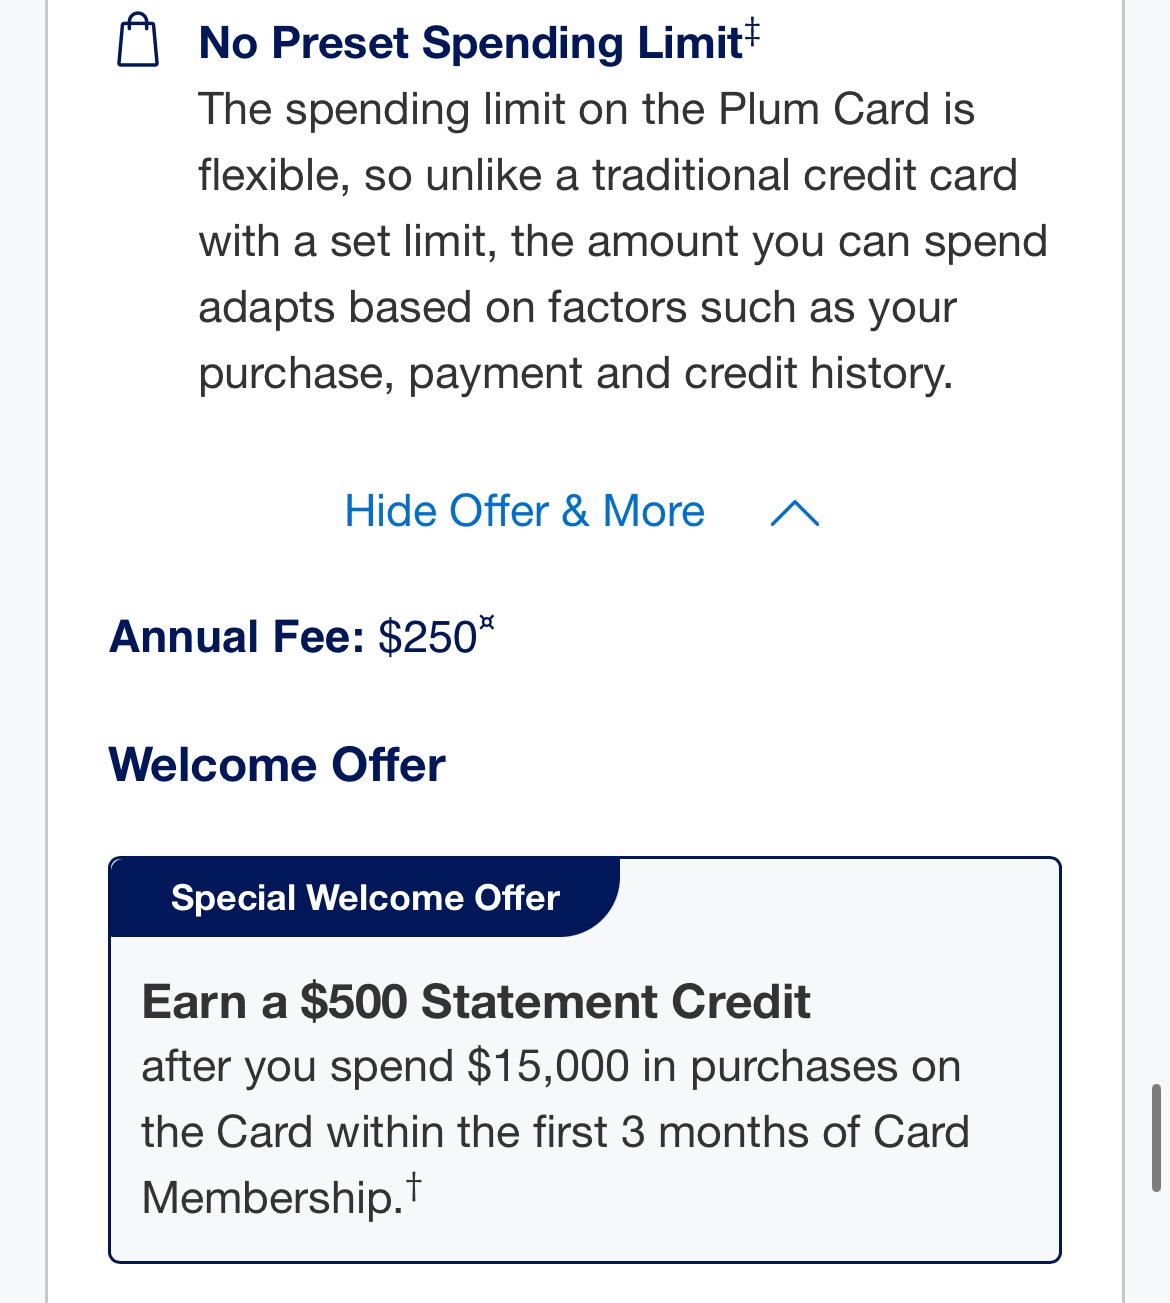Open the footnote symbol after $250
Image resolution: width=1170 pixels, height=1303 pixels.
click(x=487, y=623)
